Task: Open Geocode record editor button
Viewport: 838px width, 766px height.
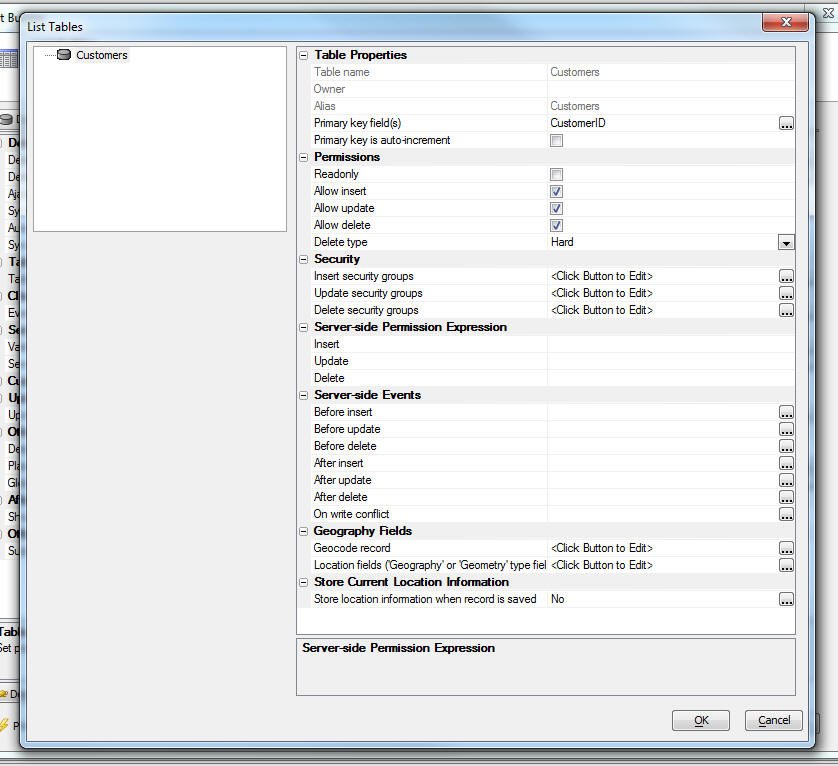Action: tap(786, 549)
